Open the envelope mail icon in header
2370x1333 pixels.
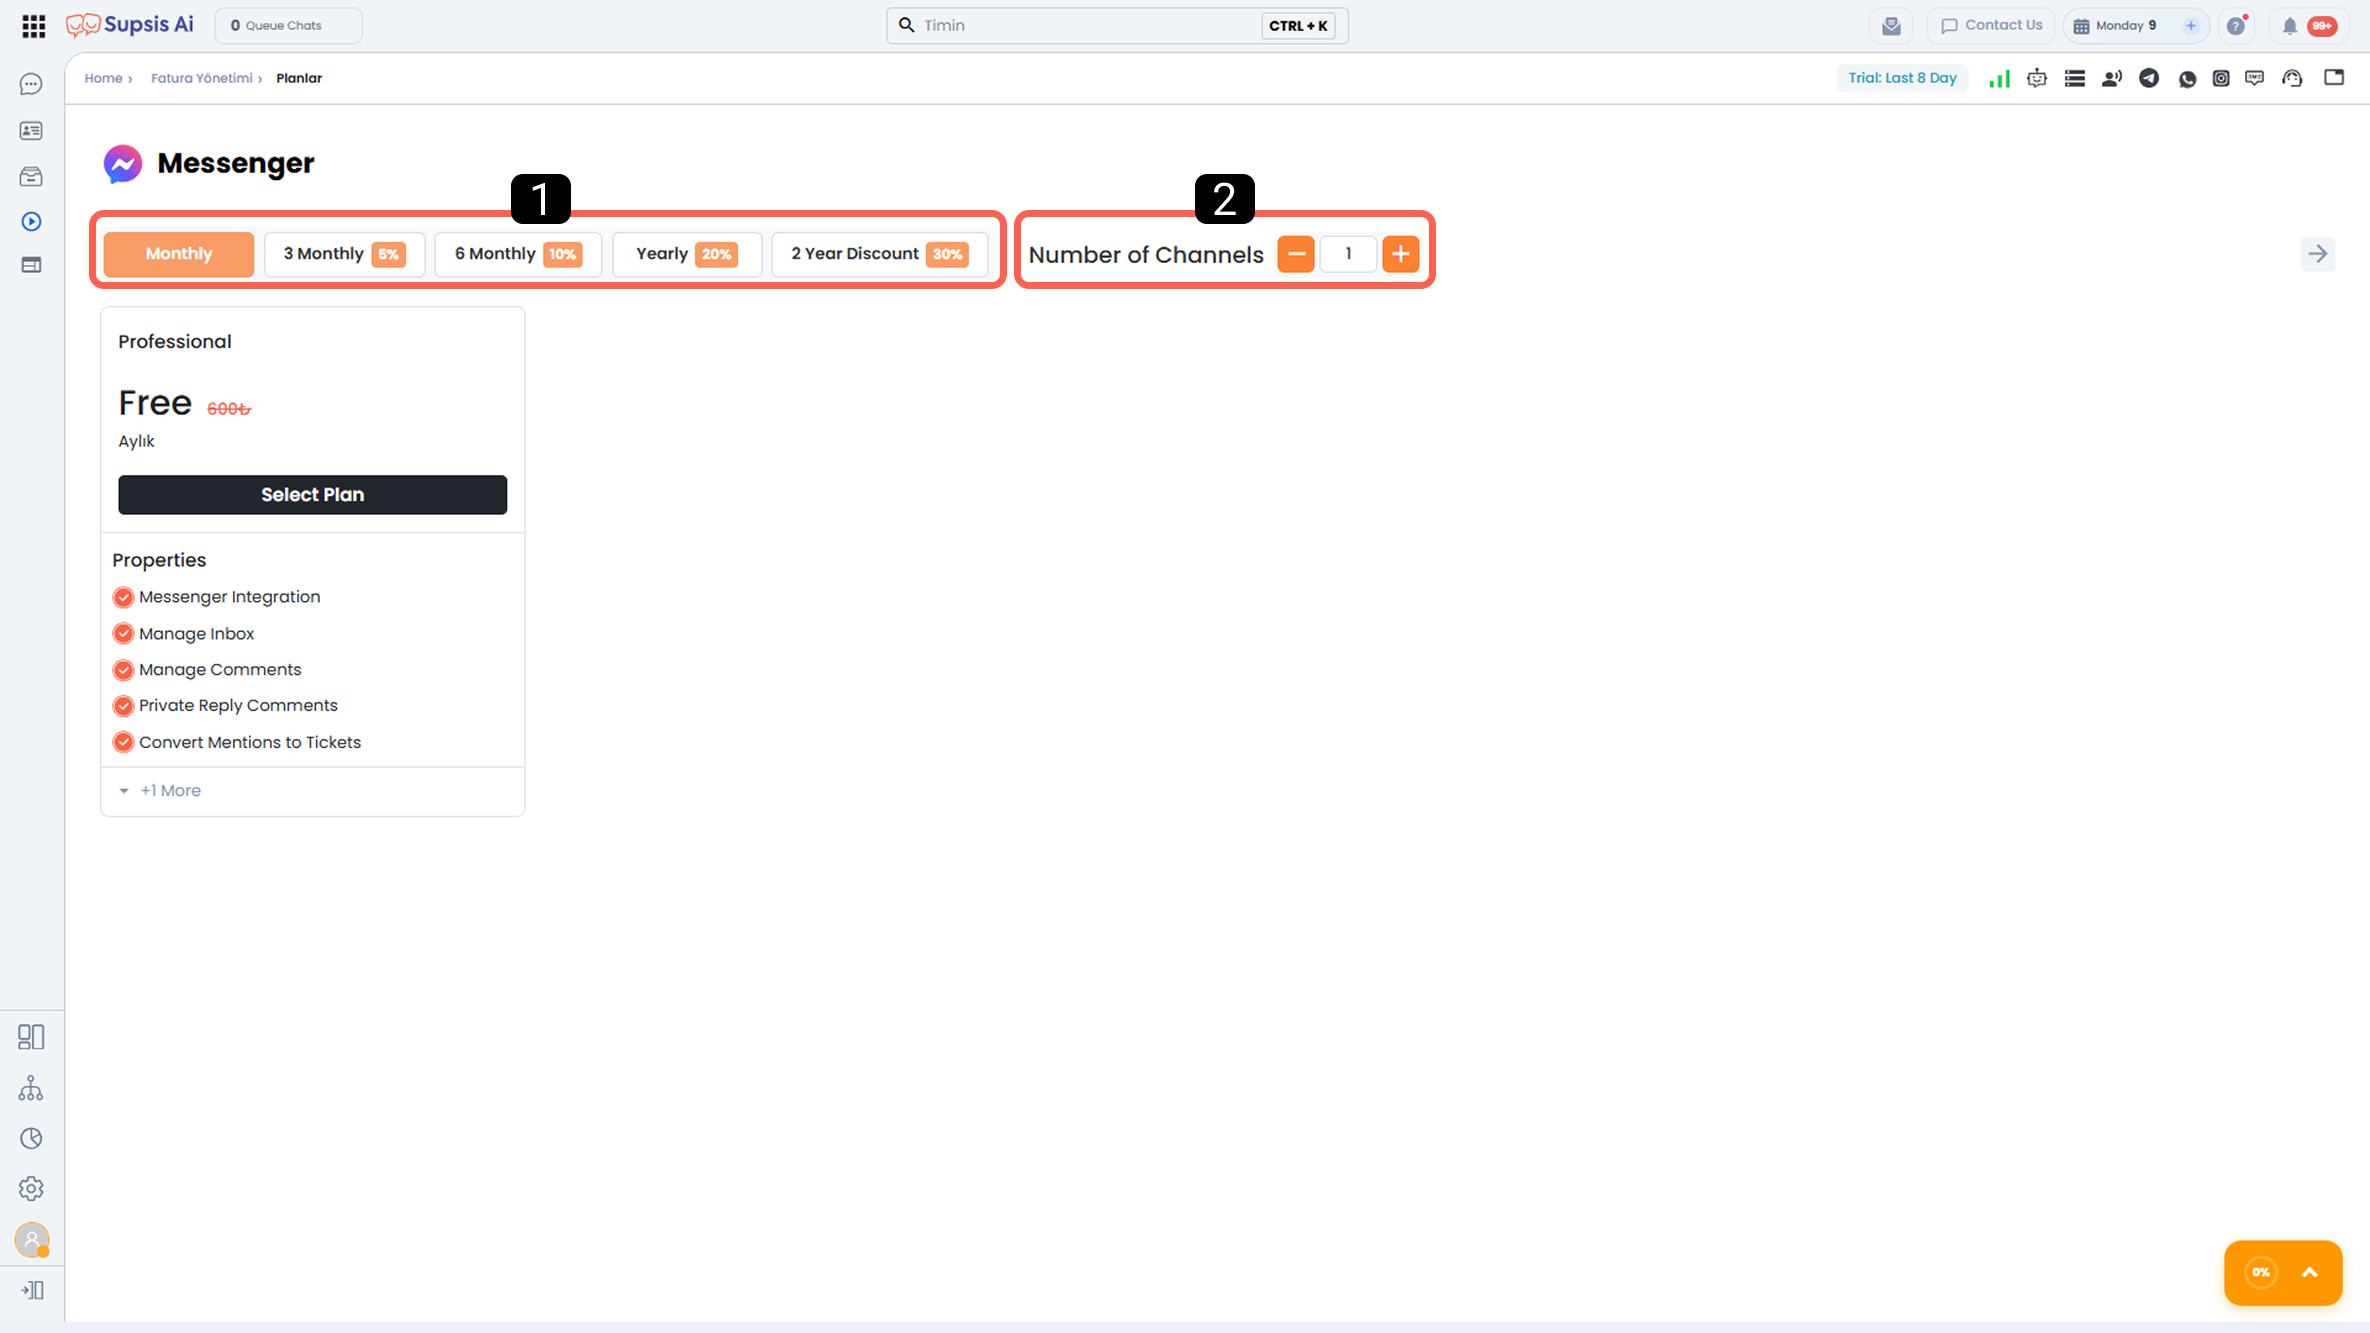[x=1891, y=26]
